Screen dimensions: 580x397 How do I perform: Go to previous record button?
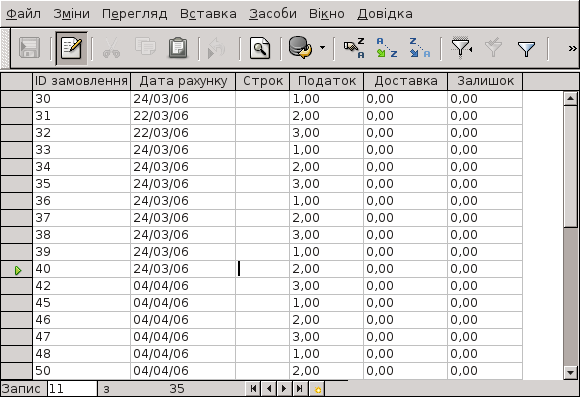pyautogui.click(x=269, y=388)
